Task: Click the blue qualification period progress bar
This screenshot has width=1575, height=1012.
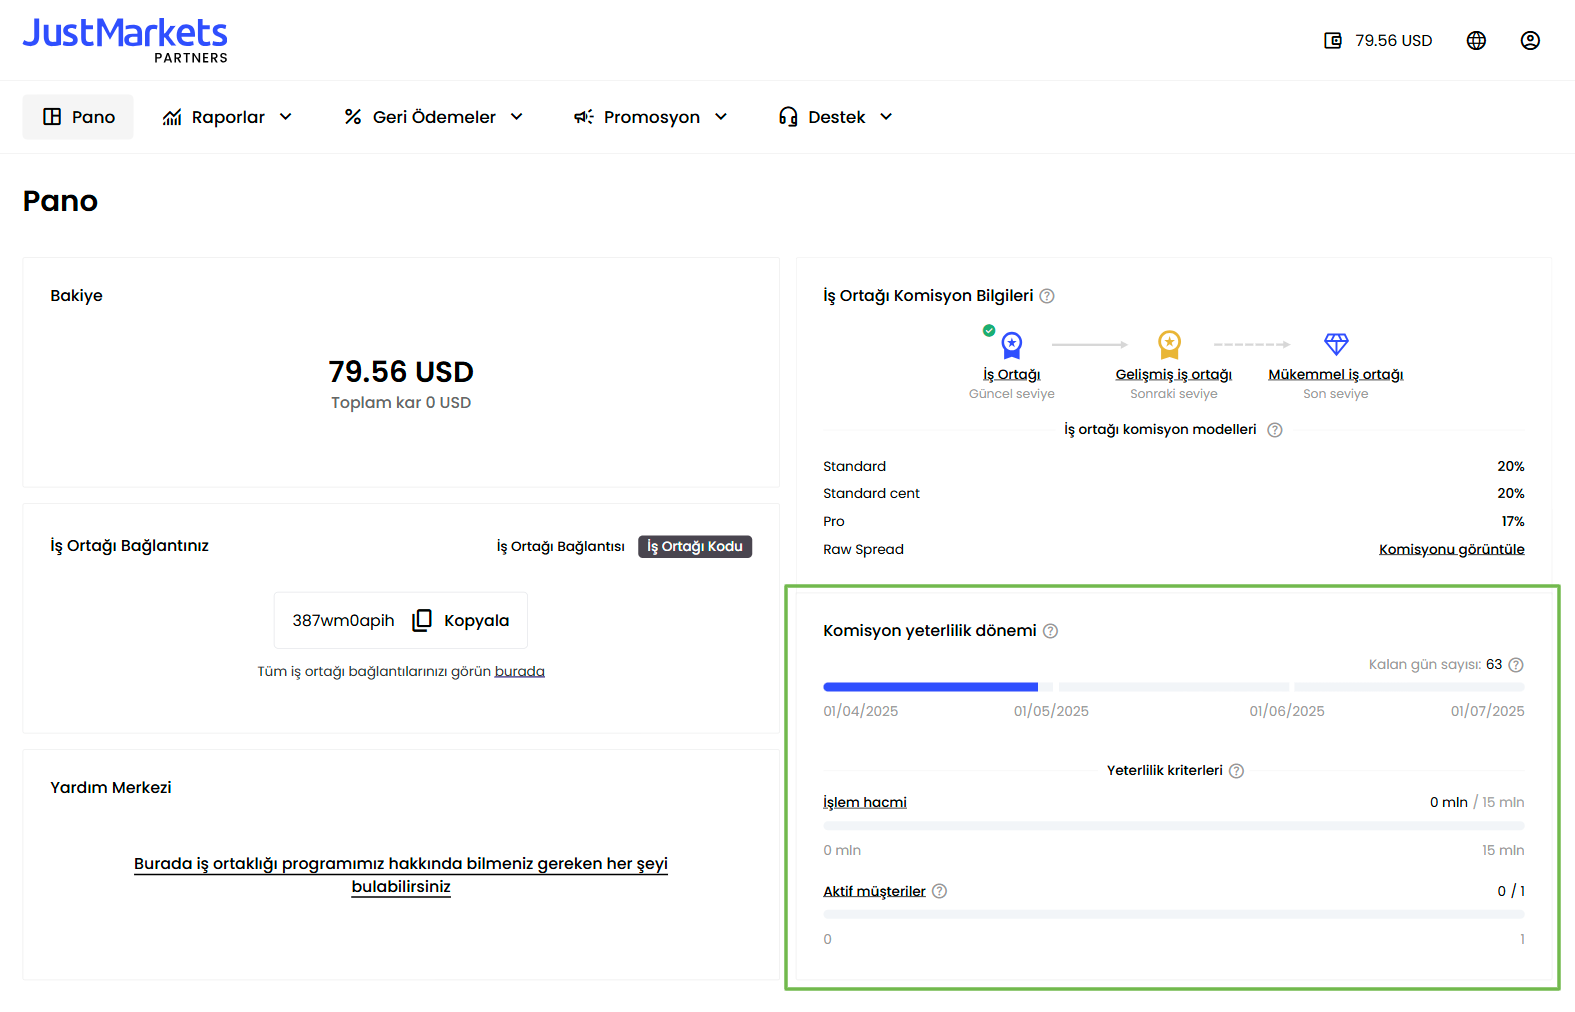Action: (x=931, y=687)
